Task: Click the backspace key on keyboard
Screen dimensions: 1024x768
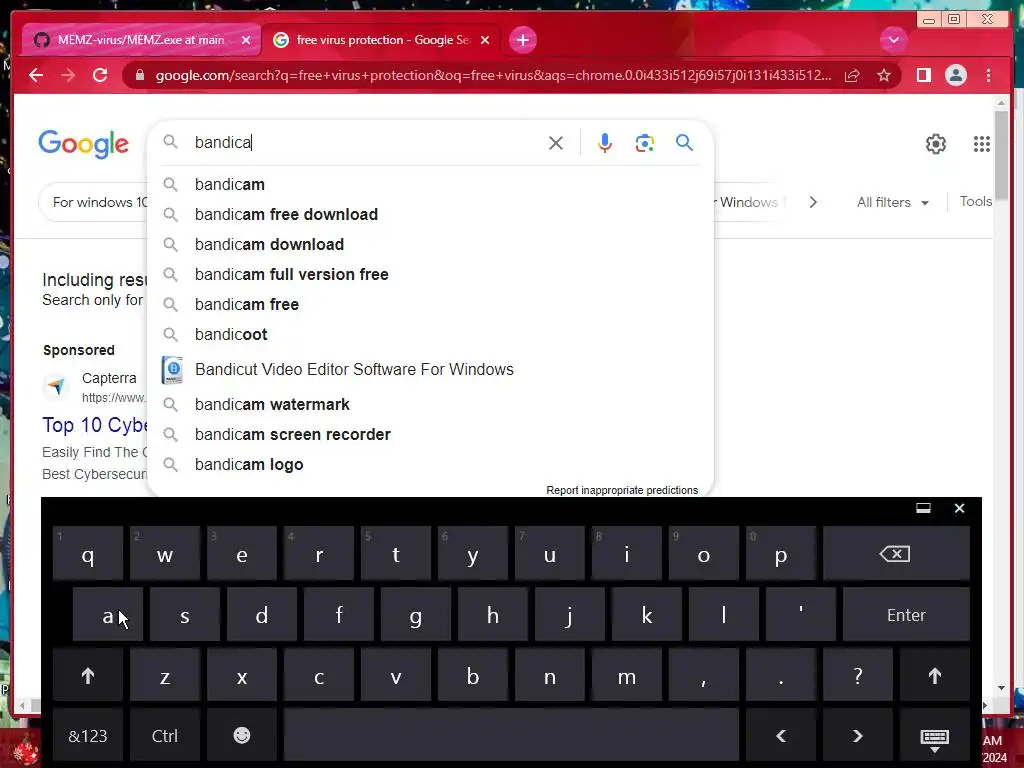Action: pos(895,554)
